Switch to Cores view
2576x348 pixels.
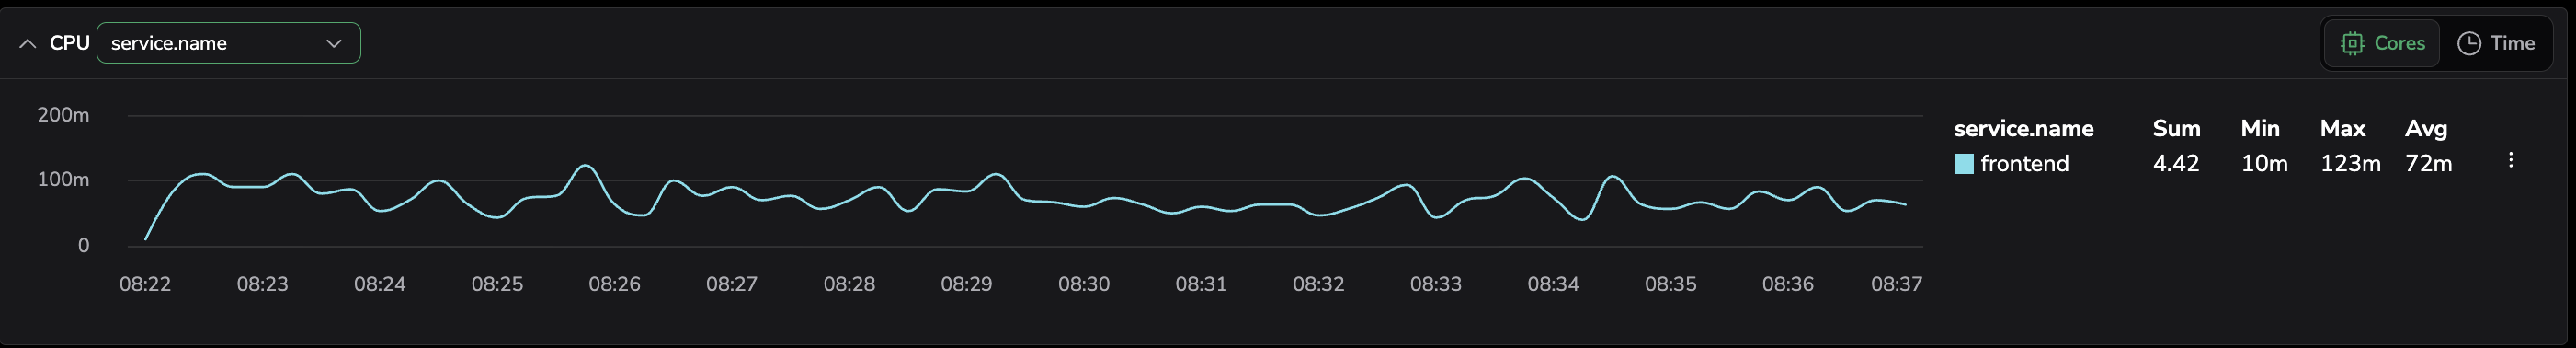(2382, 43)
